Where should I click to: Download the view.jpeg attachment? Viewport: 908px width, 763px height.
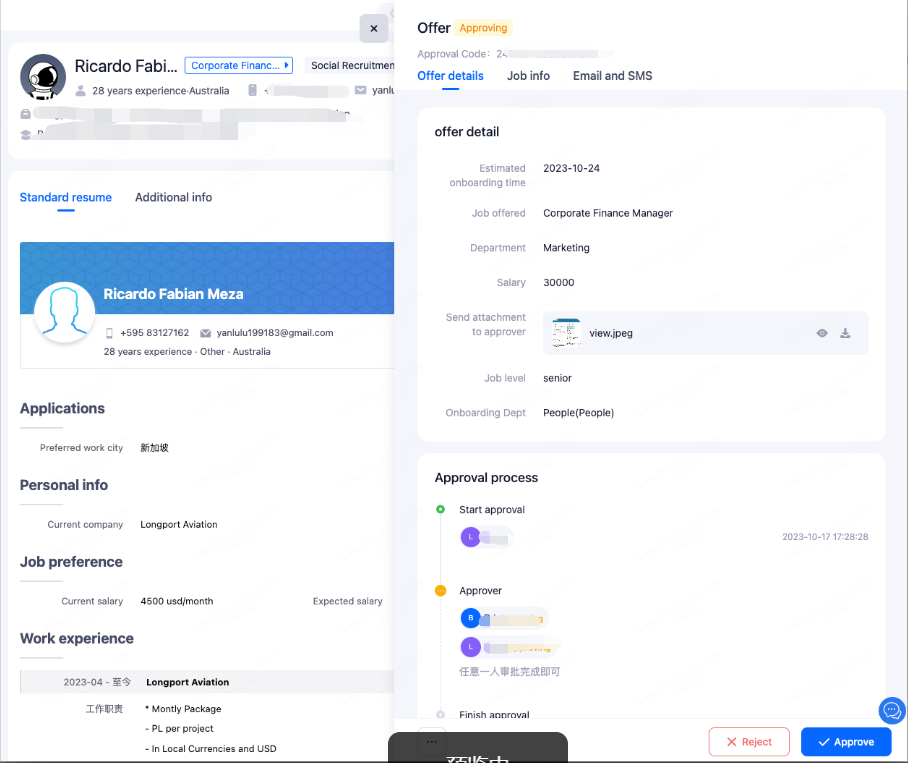(845, 333)
